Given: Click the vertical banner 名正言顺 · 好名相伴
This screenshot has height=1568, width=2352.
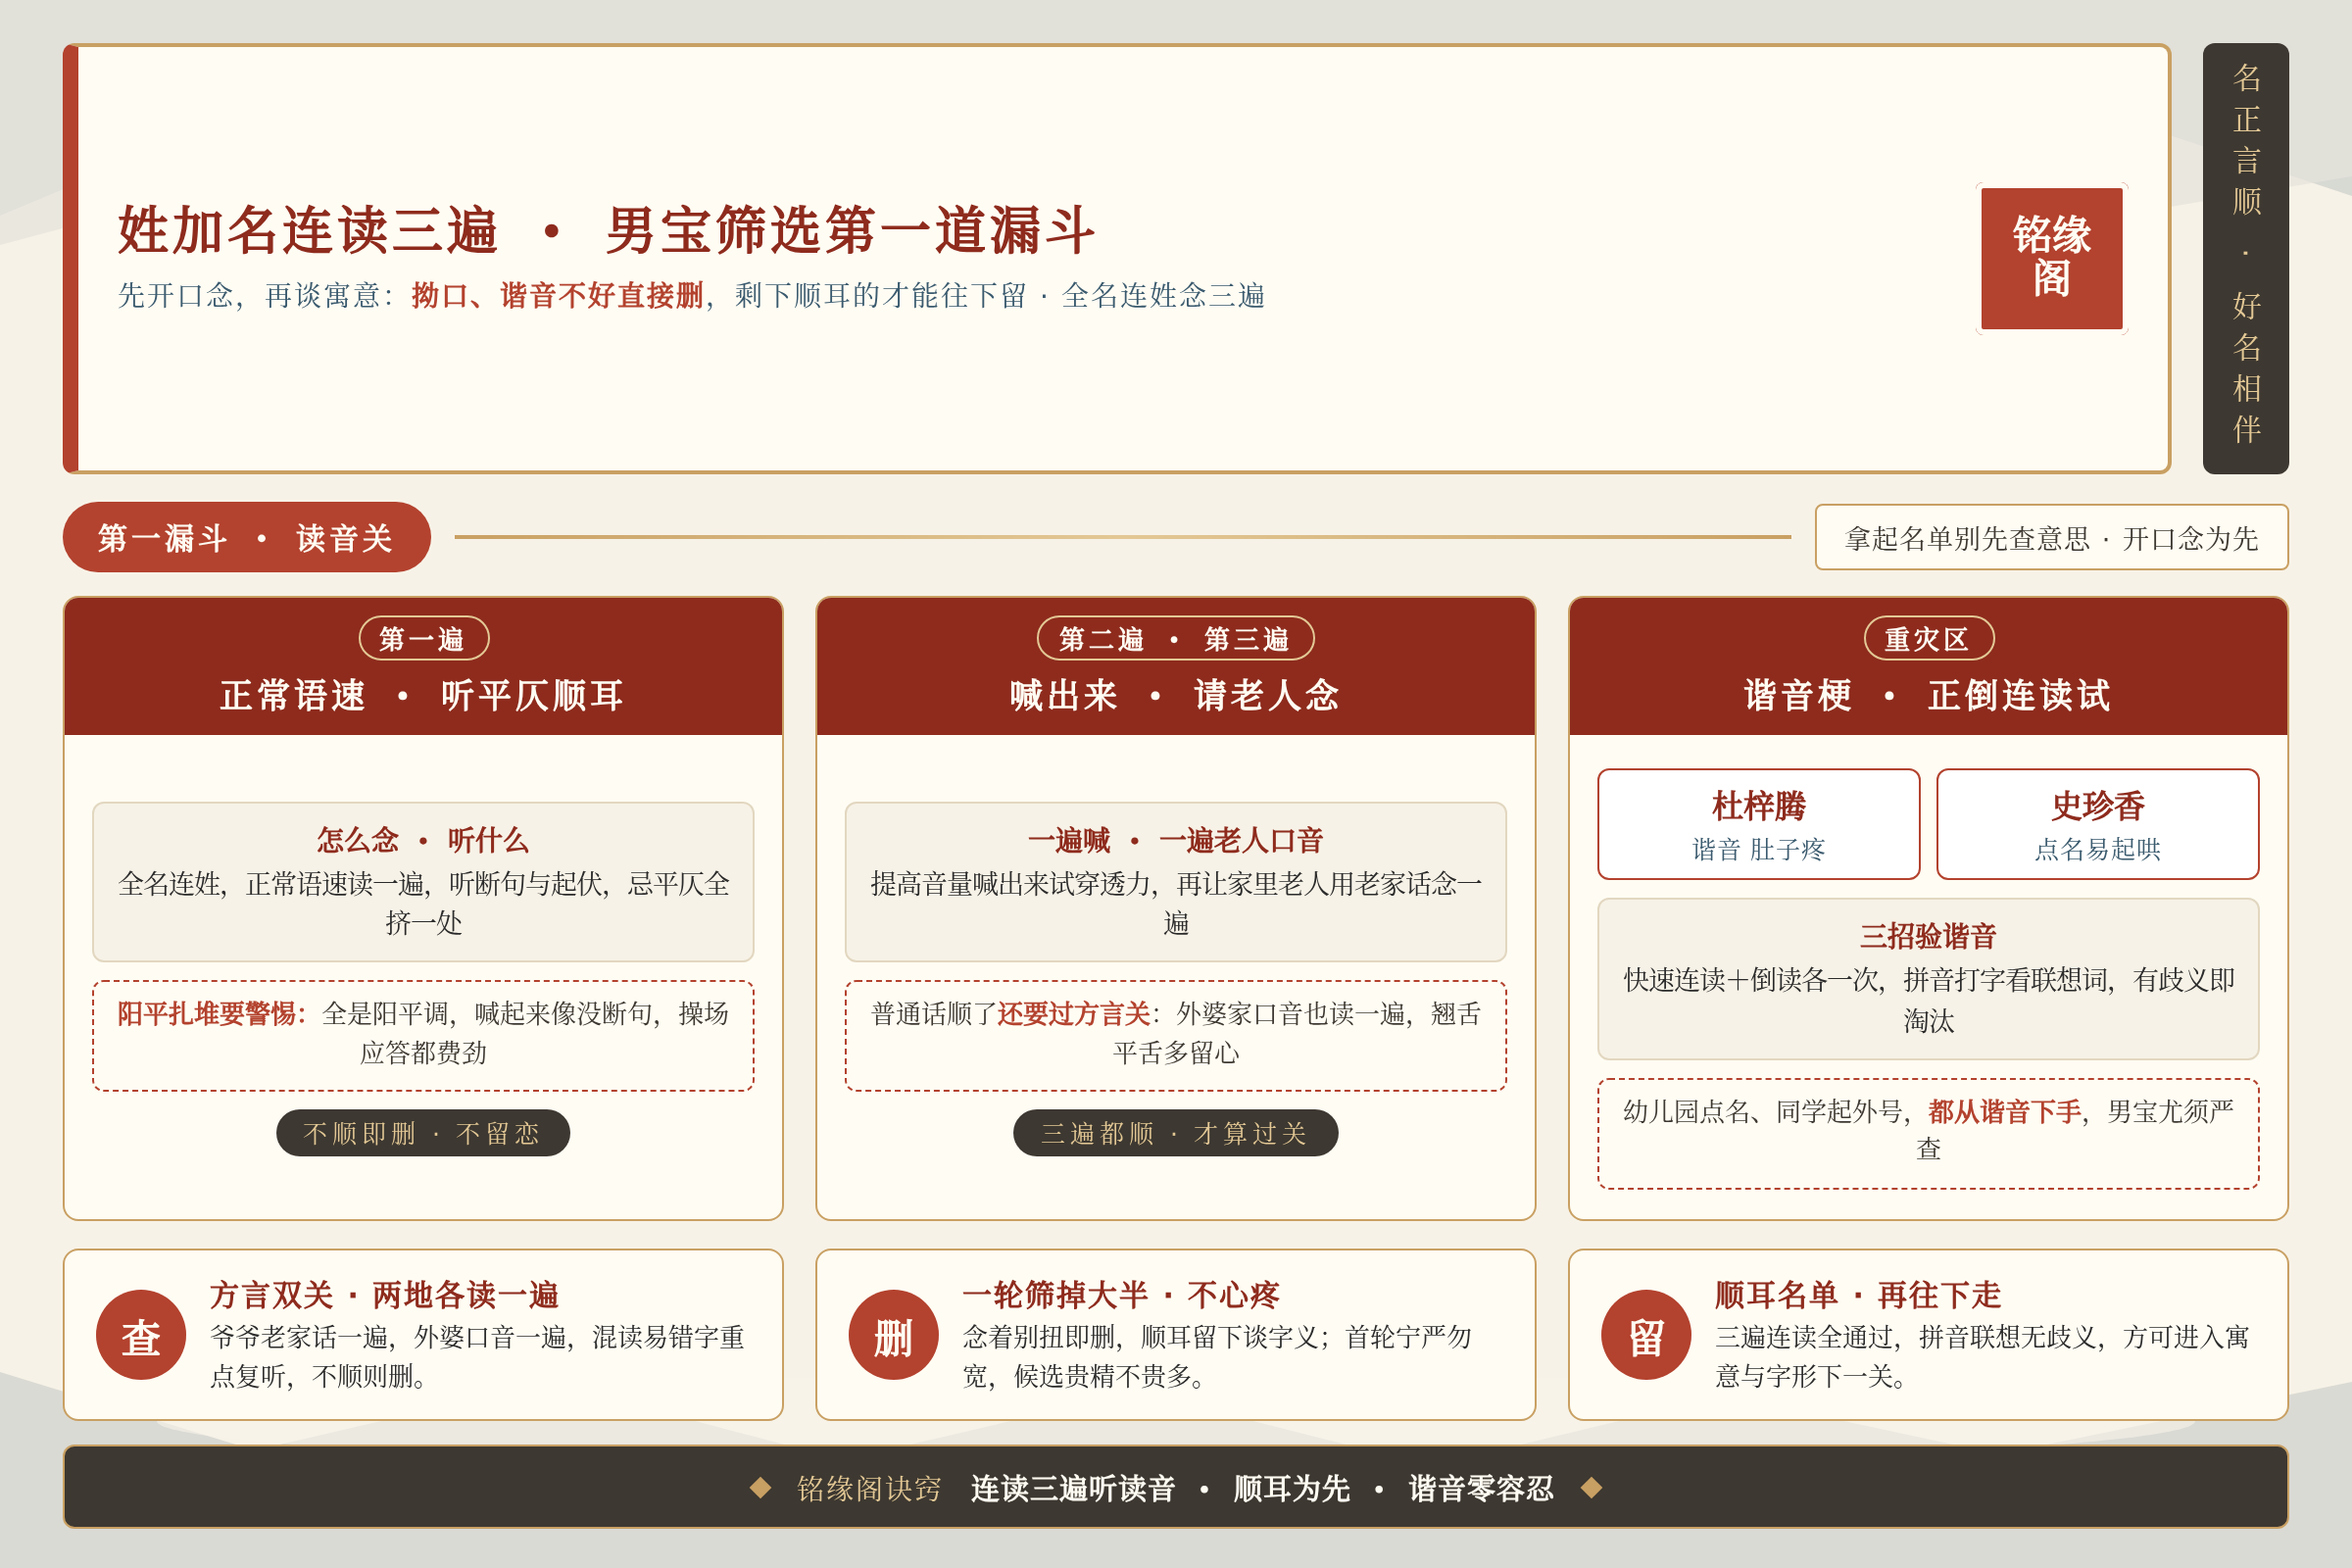Looking at the screenshot, I should point(2245,258).
